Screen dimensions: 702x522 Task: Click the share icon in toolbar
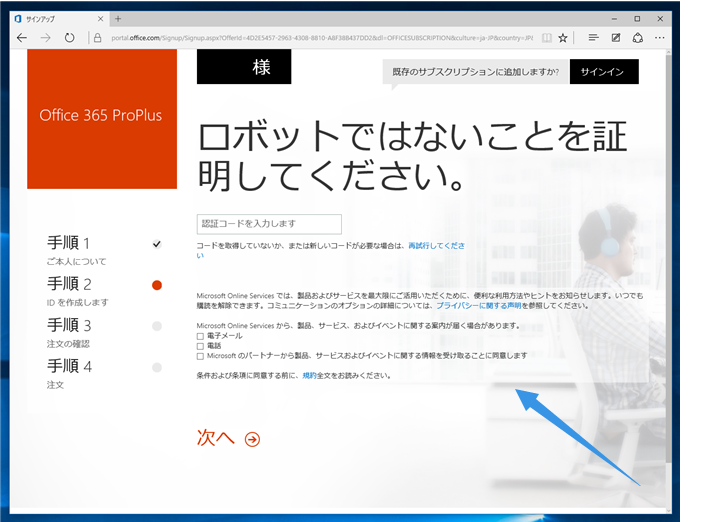tap(638, 38)
